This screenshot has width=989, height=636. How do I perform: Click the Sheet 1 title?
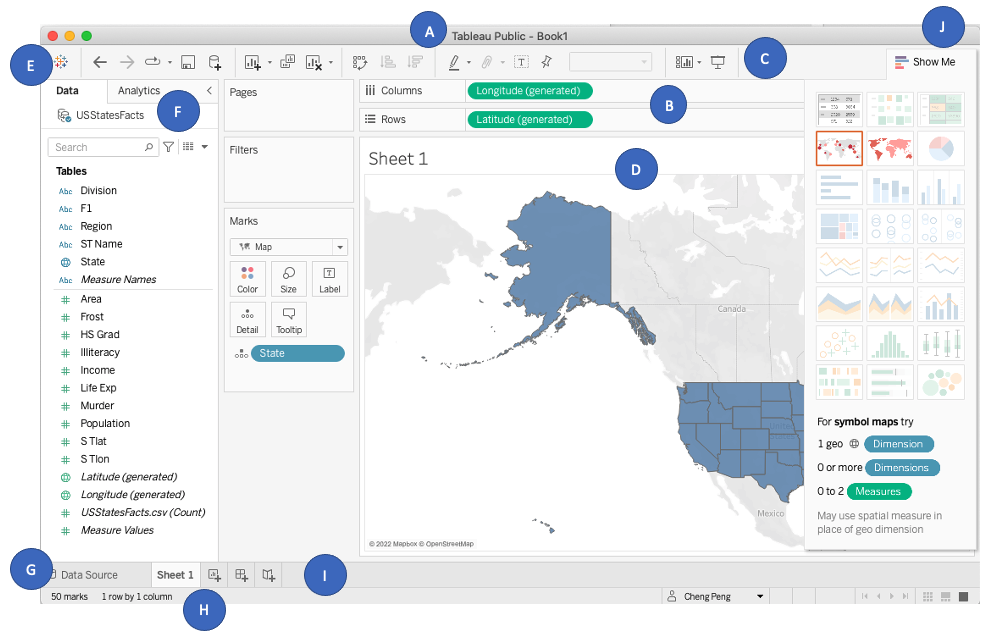point(398,159)
